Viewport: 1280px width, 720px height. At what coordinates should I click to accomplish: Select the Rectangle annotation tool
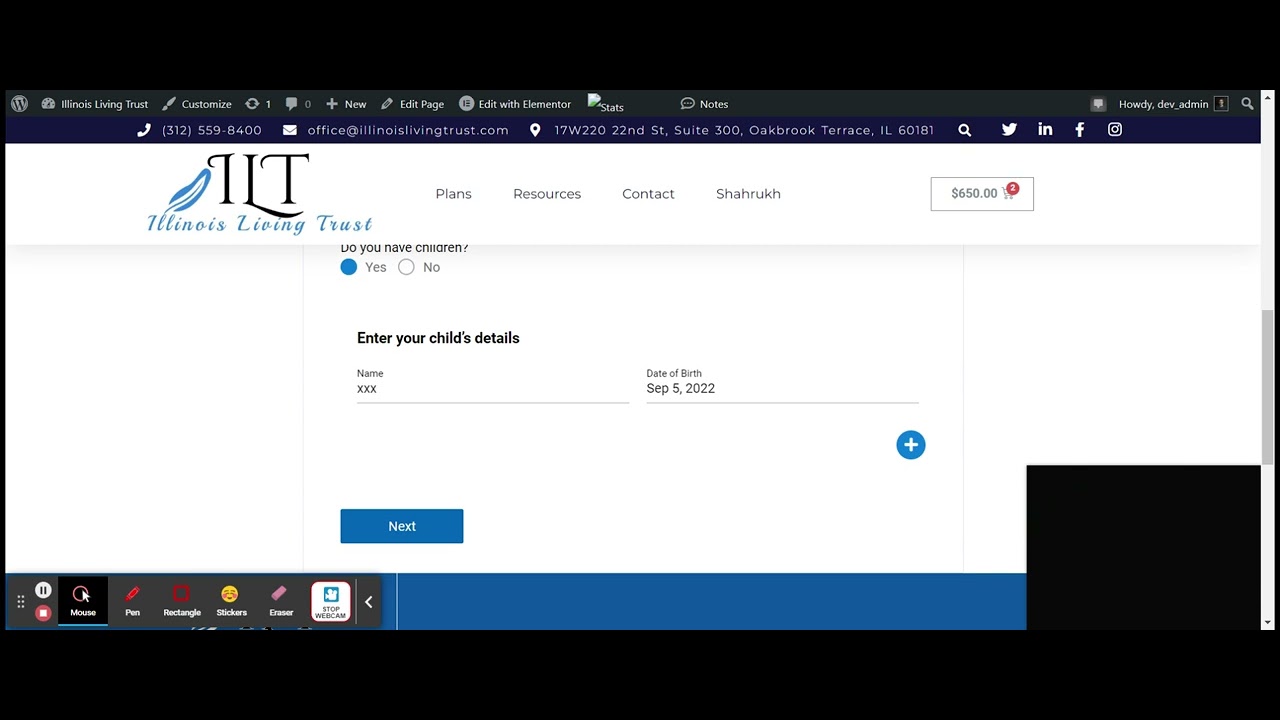click(x=182, y=602)
